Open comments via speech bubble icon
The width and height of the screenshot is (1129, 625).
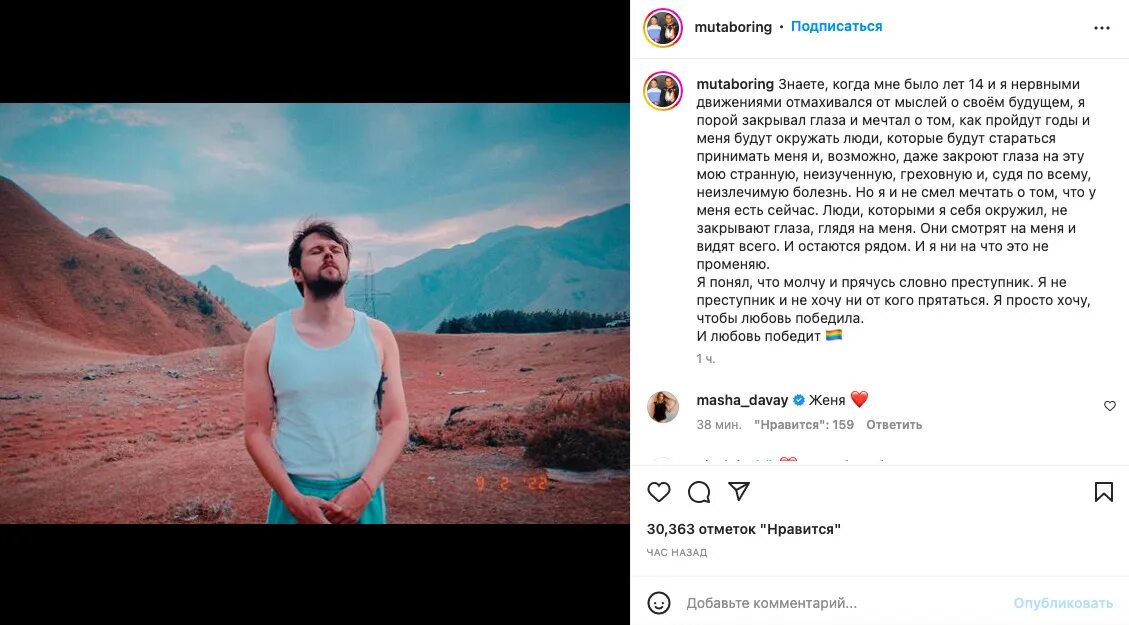pyautogui.click(x=699, y=492)
